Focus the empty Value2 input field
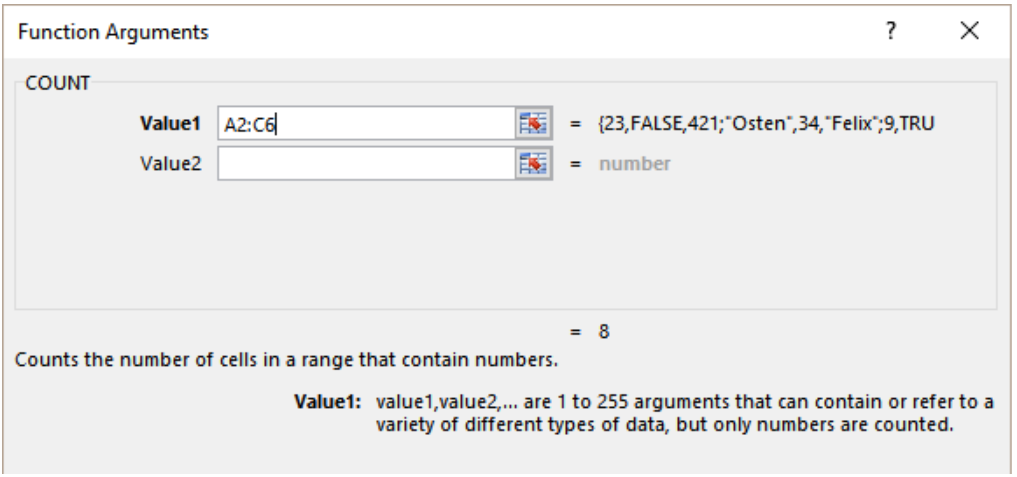The height and width of the screenshot is (477, 1017). point(366,164)
